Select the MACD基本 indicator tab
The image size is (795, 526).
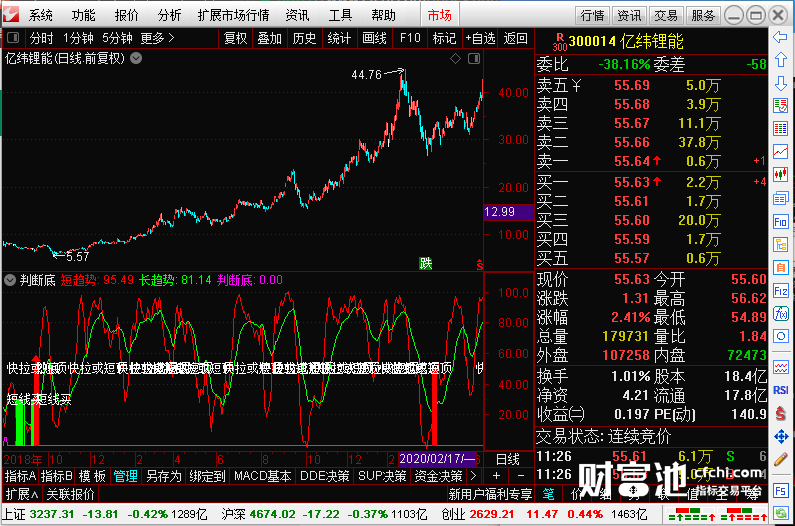pos(263,476)
